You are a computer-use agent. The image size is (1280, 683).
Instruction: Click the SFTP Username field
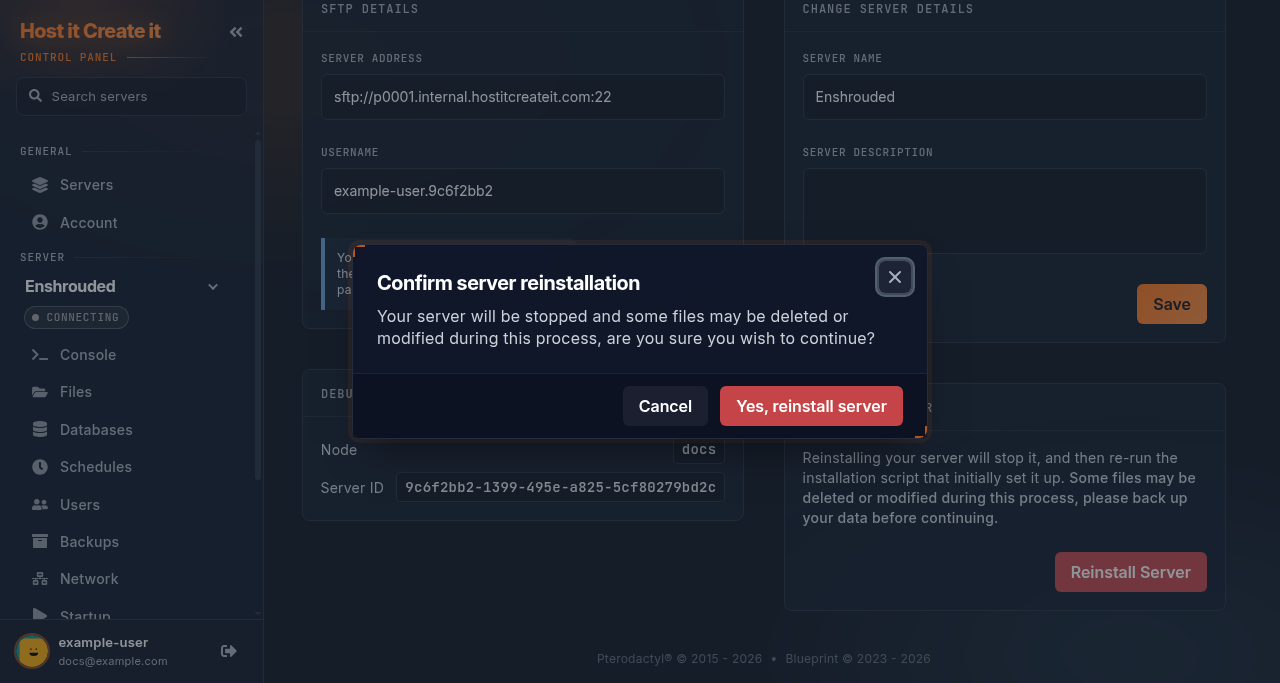pyautogui.click(x=522, y=191)
